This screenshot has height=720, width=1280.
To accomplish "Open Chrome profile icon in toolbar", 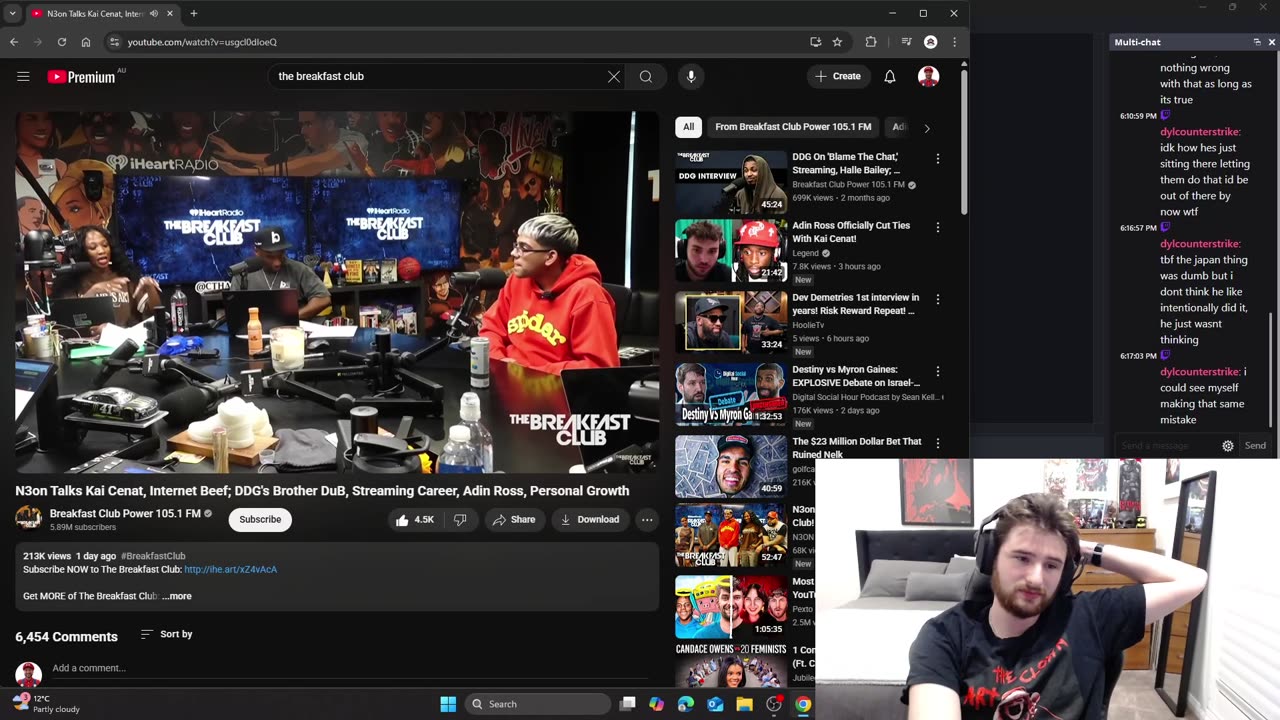I will (x=931, y=42).
